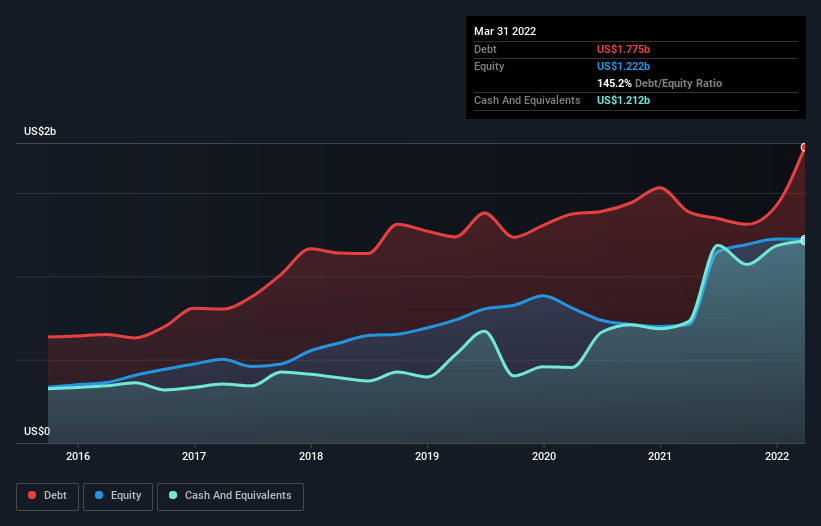The width and height of the screenshot is (821, 526).
Task: Click the Equity row label in tooltip
Action: coord(489,66)
